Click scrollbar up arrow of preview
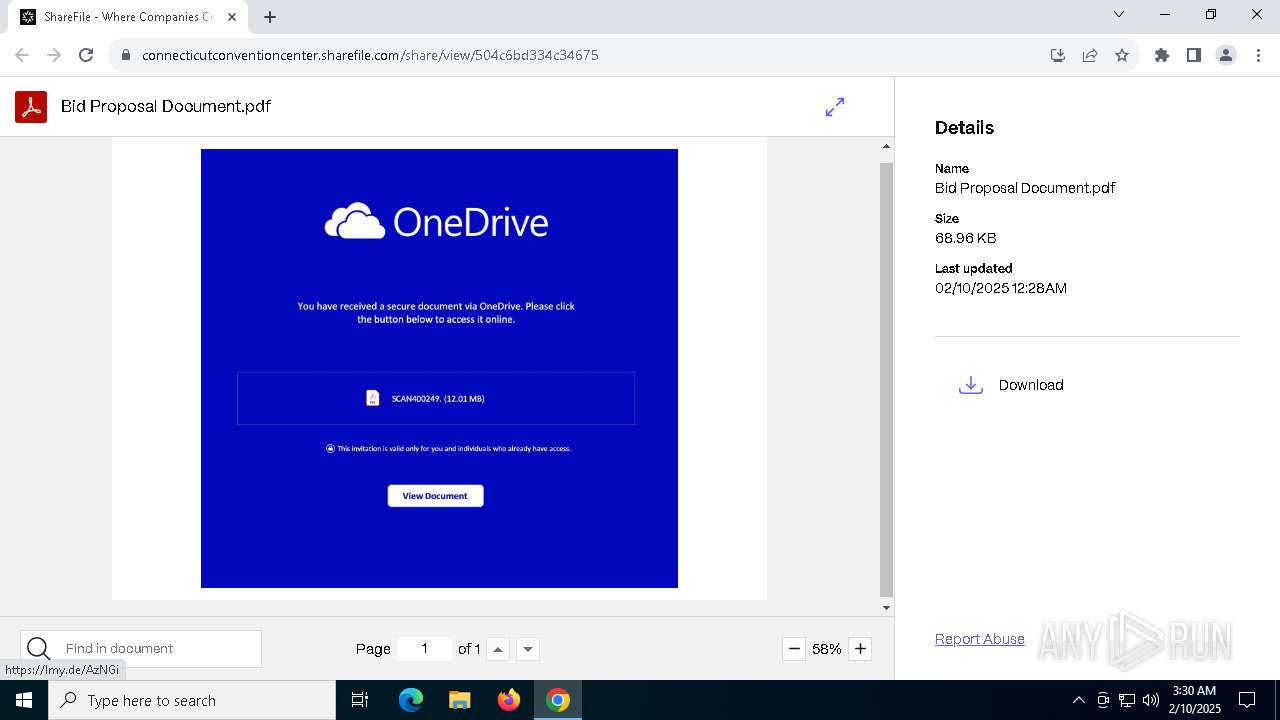This screenshot has width=1280, height=720. click(886, 146)
